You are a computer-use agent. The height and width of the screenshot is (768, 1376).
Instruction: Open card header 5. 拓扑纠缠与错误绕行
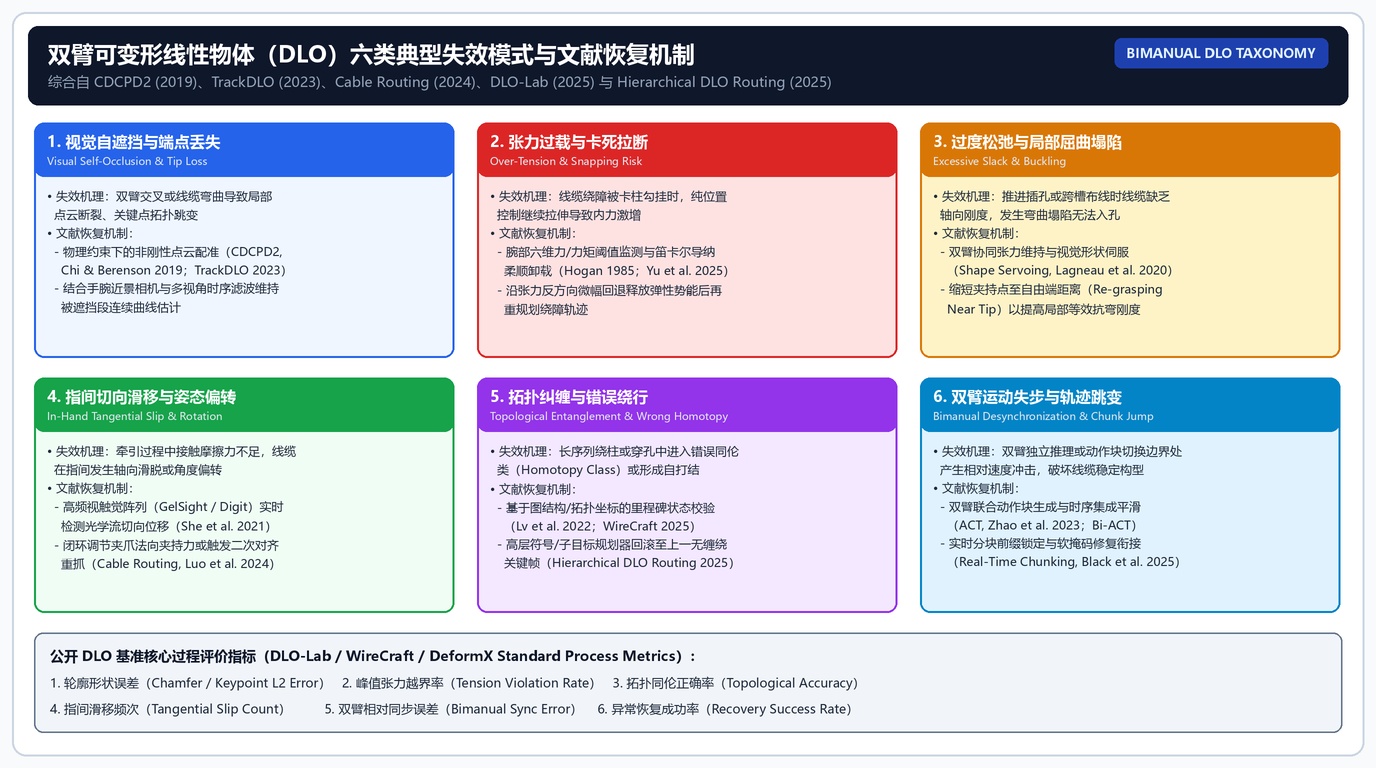click(687, 405)
